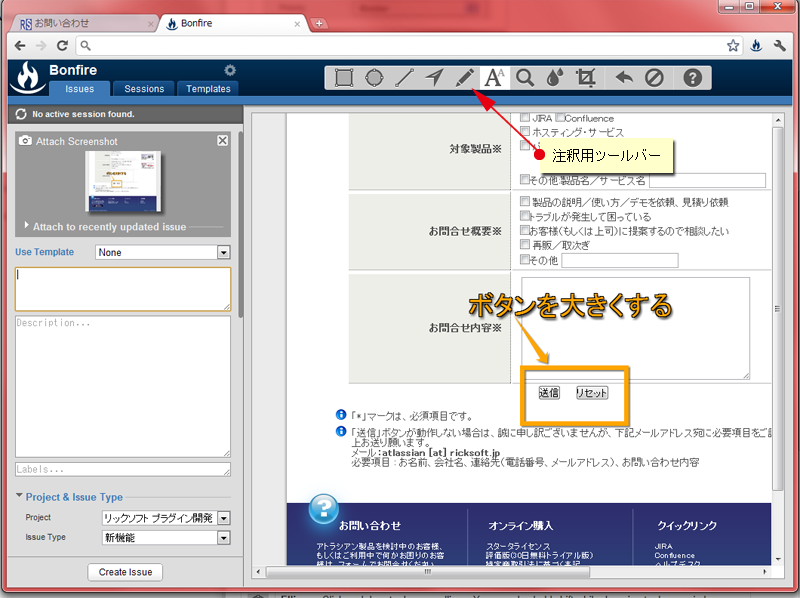Reload the page with the refresh button
800x598 pixels.
[62, 45]
